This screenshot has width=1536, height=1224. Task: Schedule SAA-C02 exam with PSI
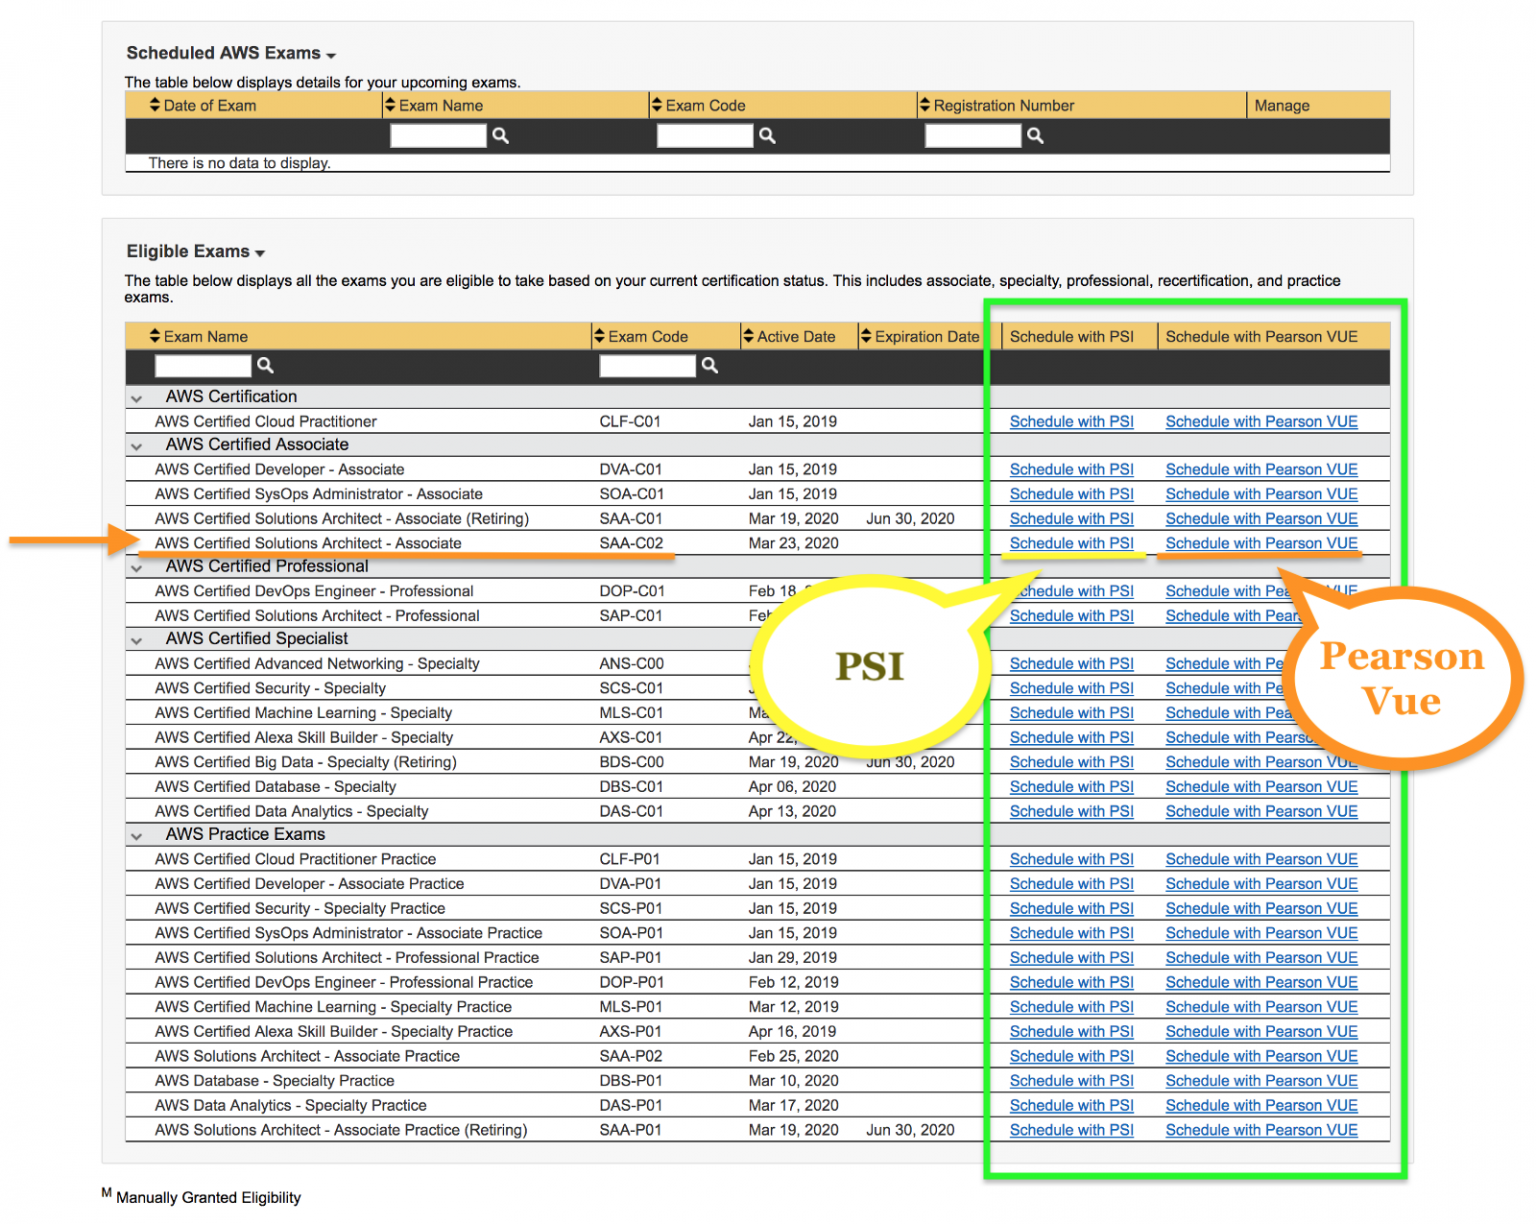1071,543
